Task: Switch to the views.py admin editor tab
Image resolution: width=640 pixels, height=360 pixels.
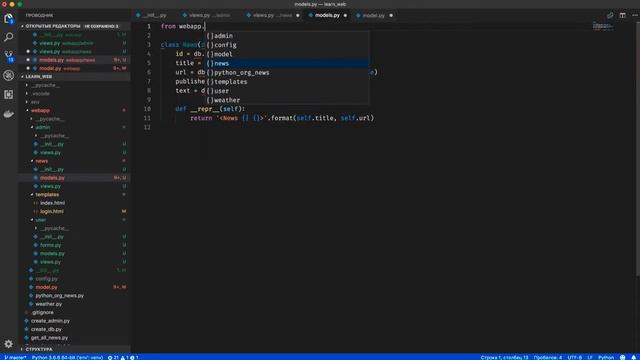Action: pyautogui.click(x=209, y=16)
